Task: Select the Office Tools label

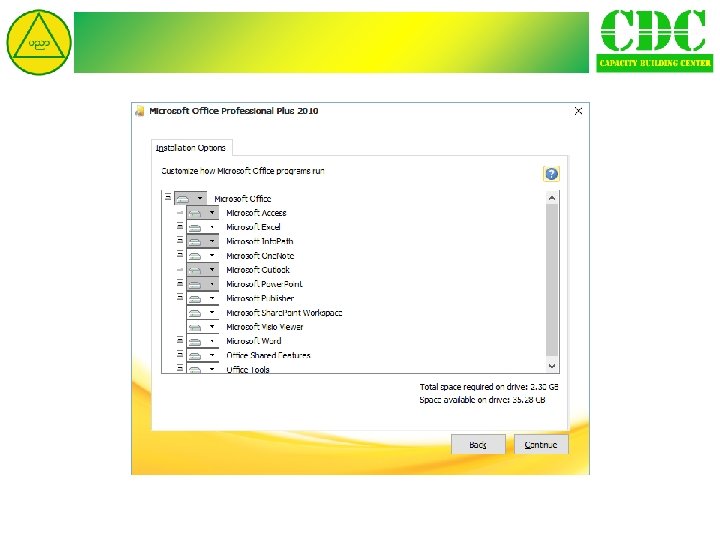Action: (248, 369)
